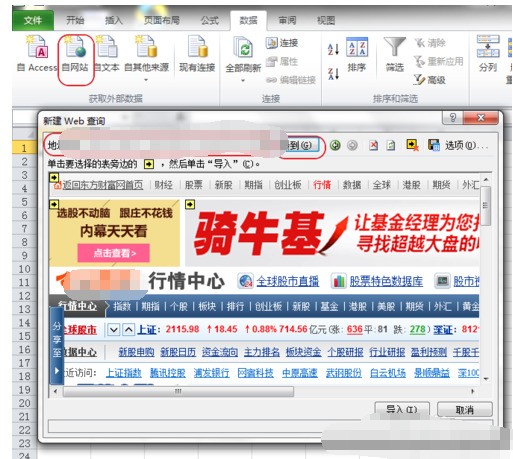The height and width of the screenshot is (459, 513).
Task: Click the Refresh All (全部刷新) icon
Action: tap(243, 48)
